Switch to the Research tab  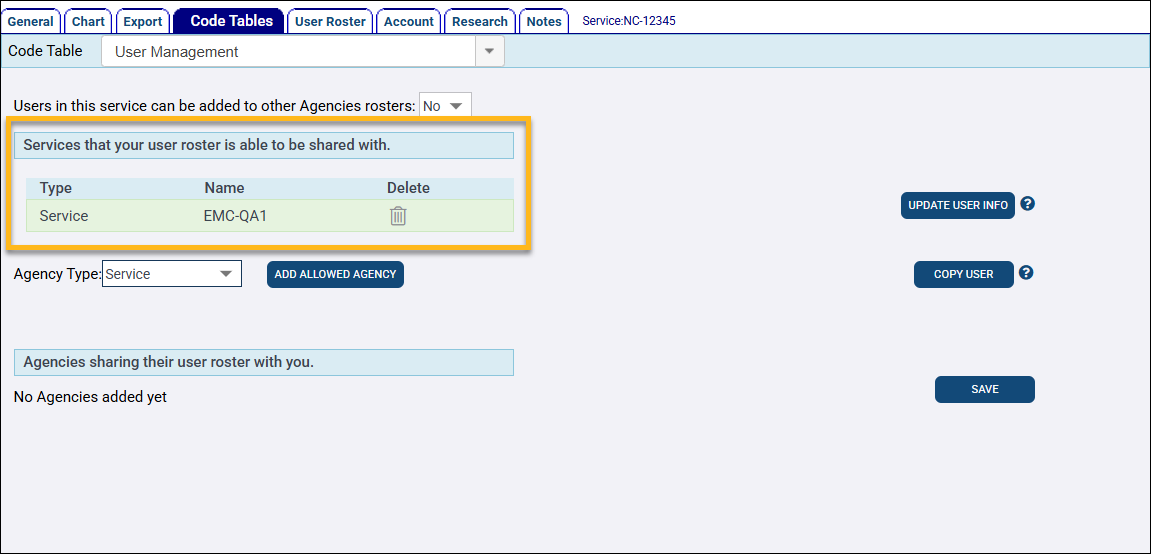pos(479,21)
